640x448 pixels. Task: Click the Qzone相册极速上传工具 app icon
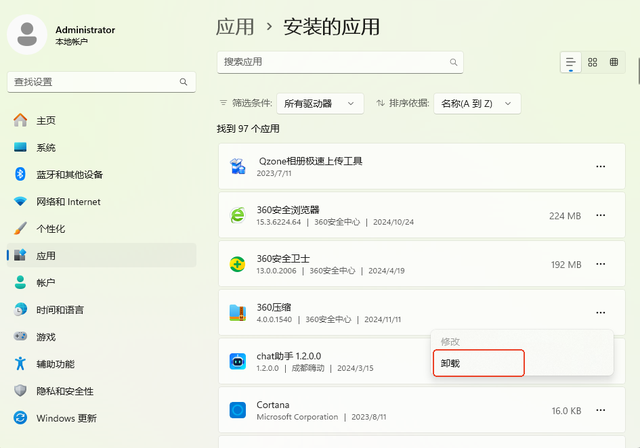[238, 166]
